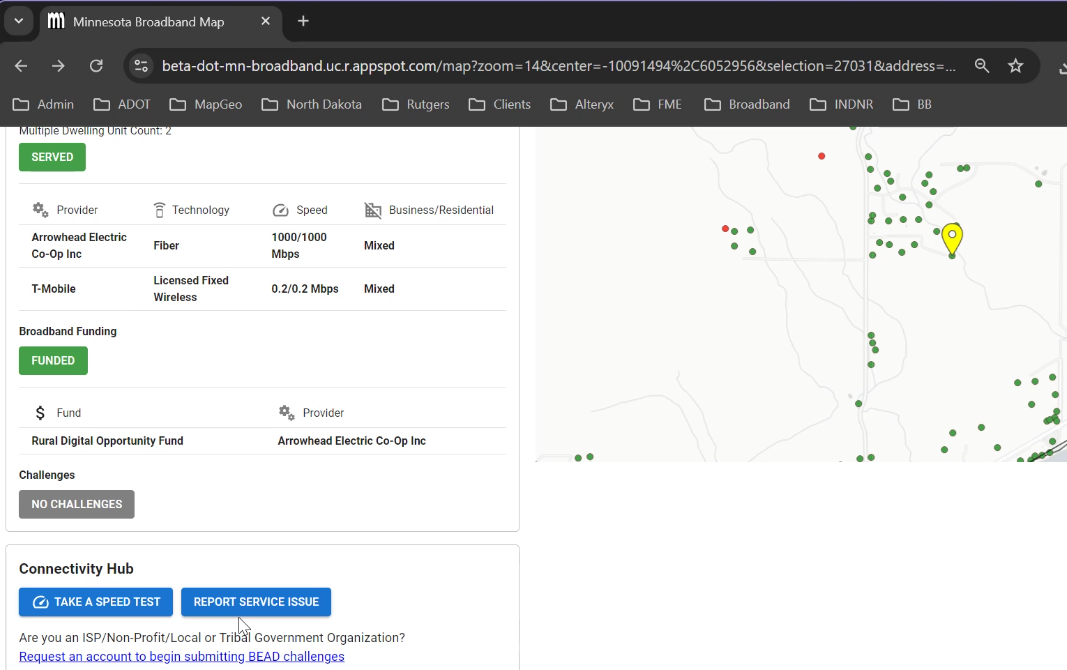Screen dimensions: 1067x670
Task: Click the yellow location pin on map
Action: point(952,238)
